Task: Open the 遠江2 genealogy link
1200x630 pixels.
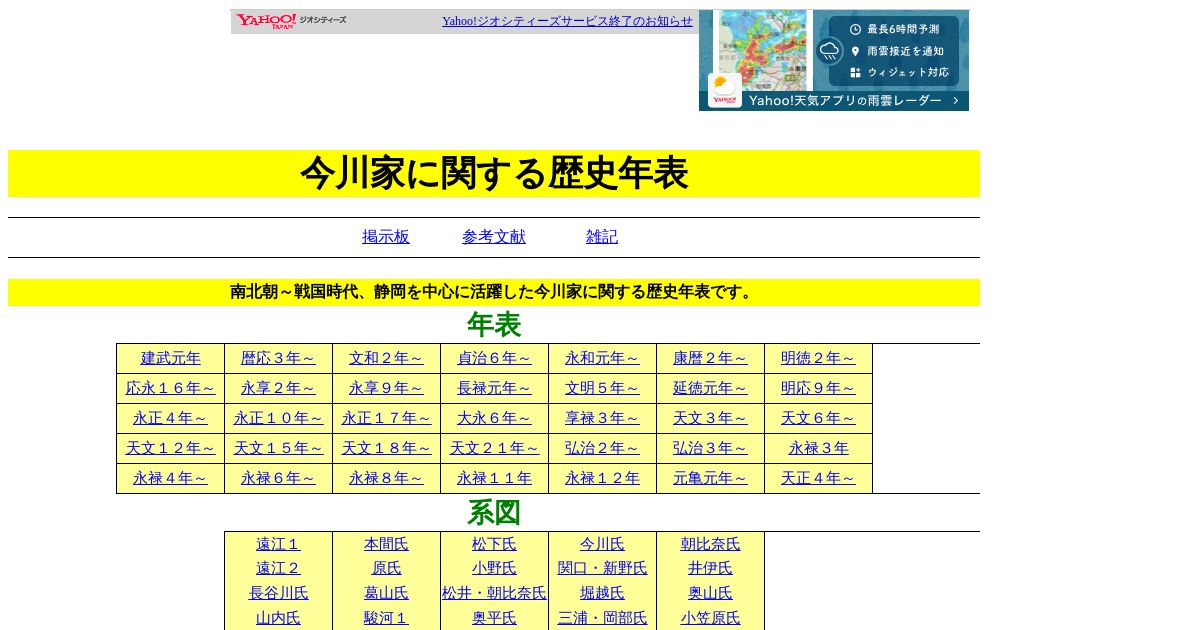Action: (279, 568)
